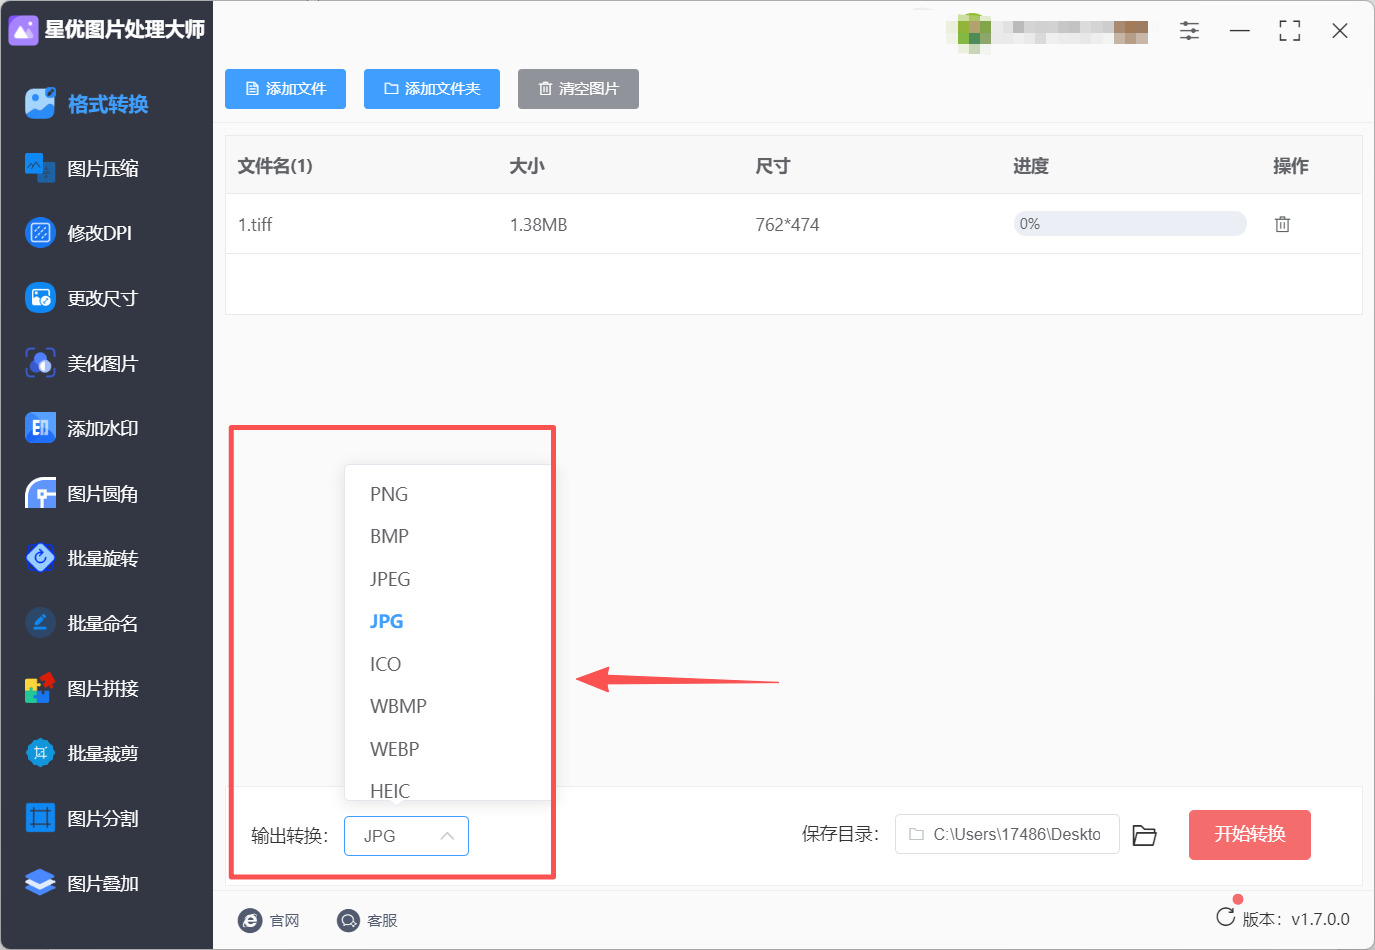Click the 添加文件夹 button

(432, 89)
